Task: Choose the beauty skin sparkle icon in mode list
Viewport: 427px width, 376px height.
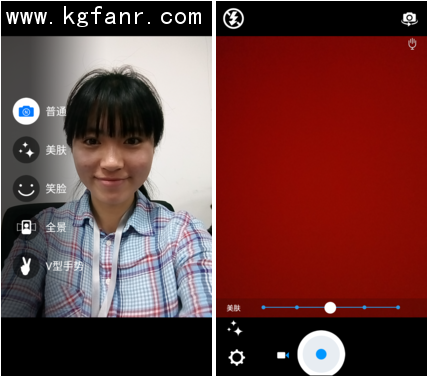Action: (26, 150)
